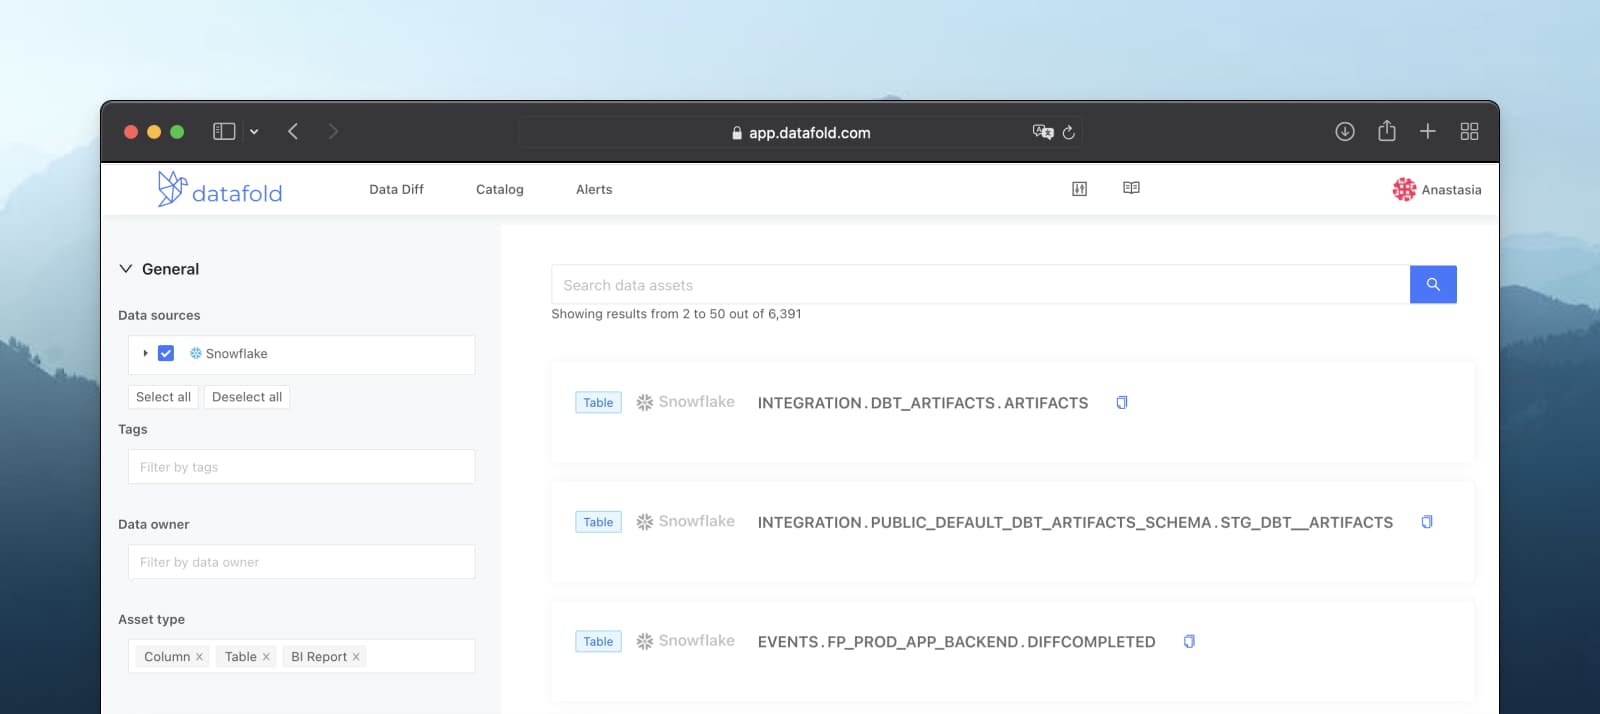1600x714 pixels.
Task: Open the Alerts page
Action: (x=594, y=189)
